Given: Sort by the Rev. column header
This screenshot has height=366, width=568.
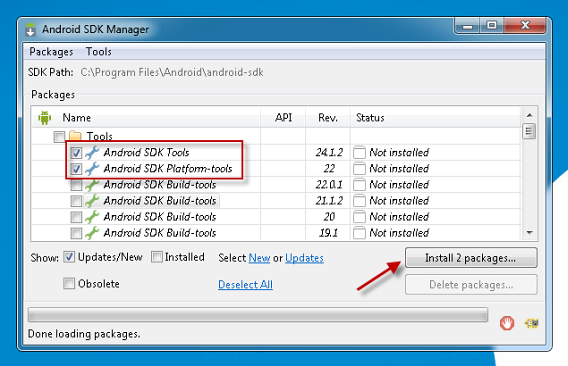Looking at the screenshot, I should coord(328,117).
